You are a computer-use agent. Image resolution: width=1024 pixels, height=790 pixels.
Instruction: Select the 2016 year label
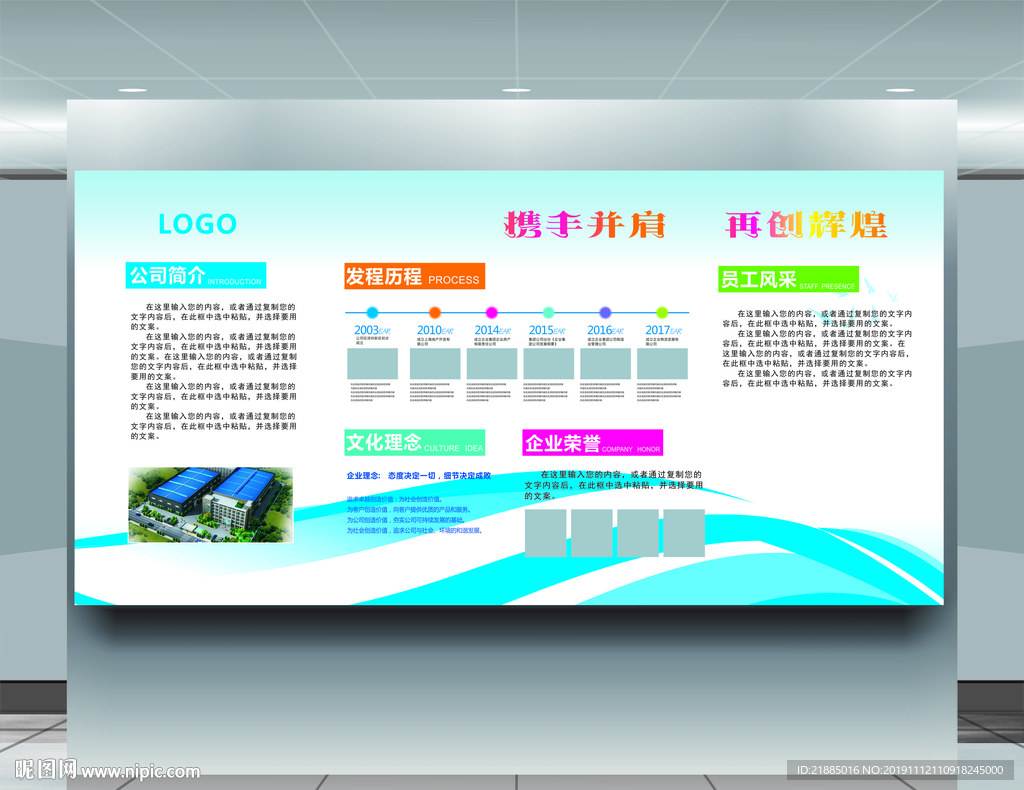[x=605, y=330]
